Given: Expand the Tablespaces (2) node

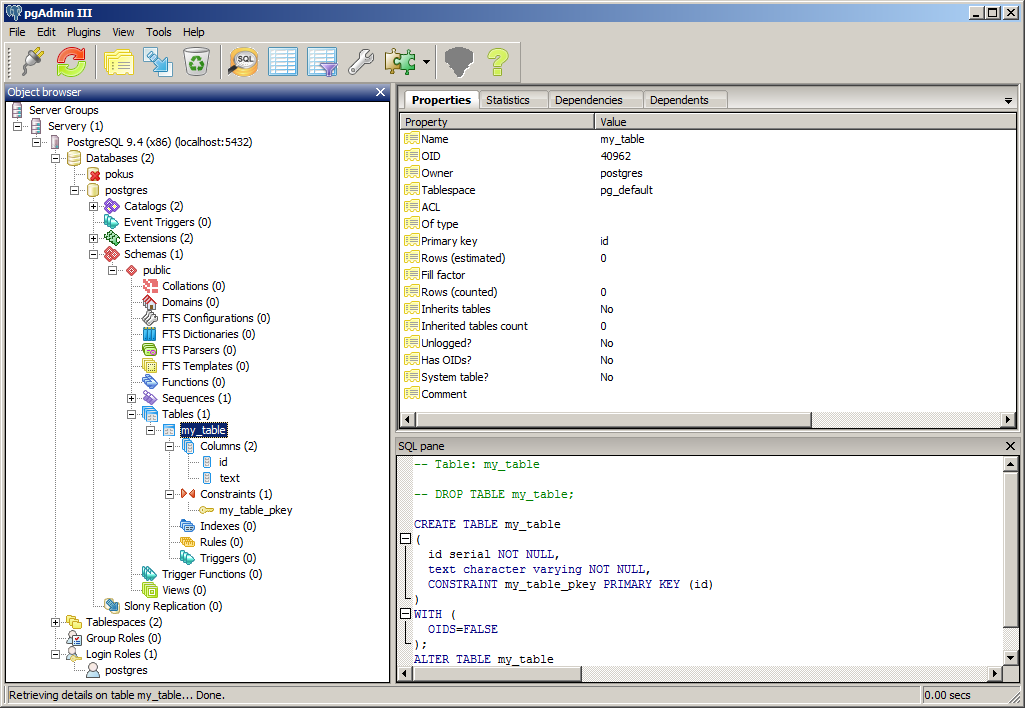Looking at the screenshot, I should [56, 622].
